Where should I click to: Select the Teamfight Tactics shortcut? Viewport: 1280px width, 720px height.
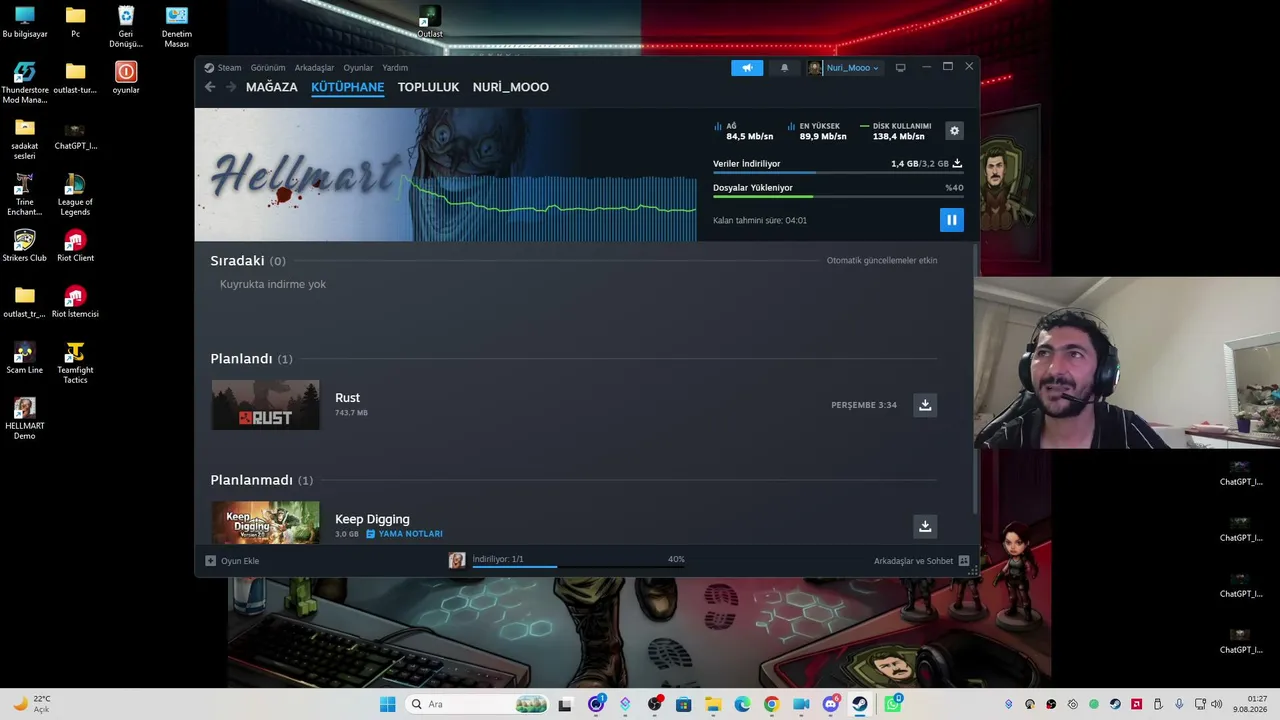coord(75,363)
